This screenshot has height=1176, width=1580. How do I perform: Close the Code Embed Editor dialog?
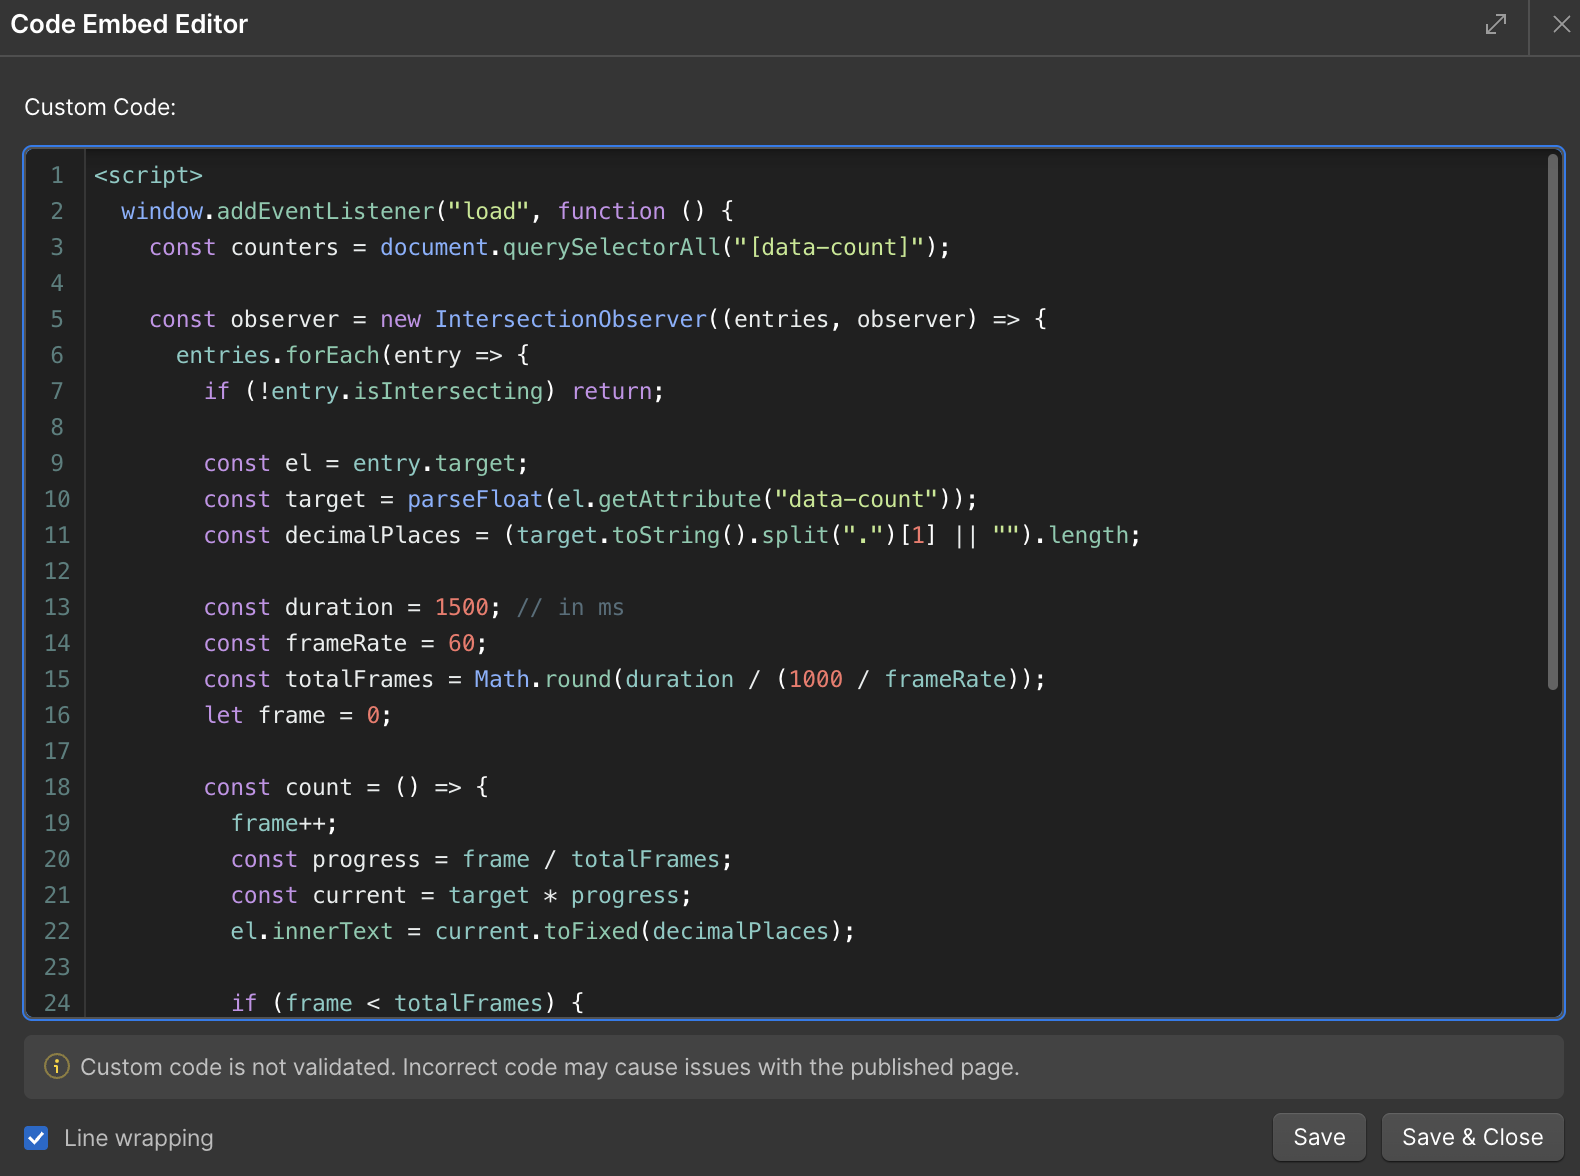[1561, 24]
